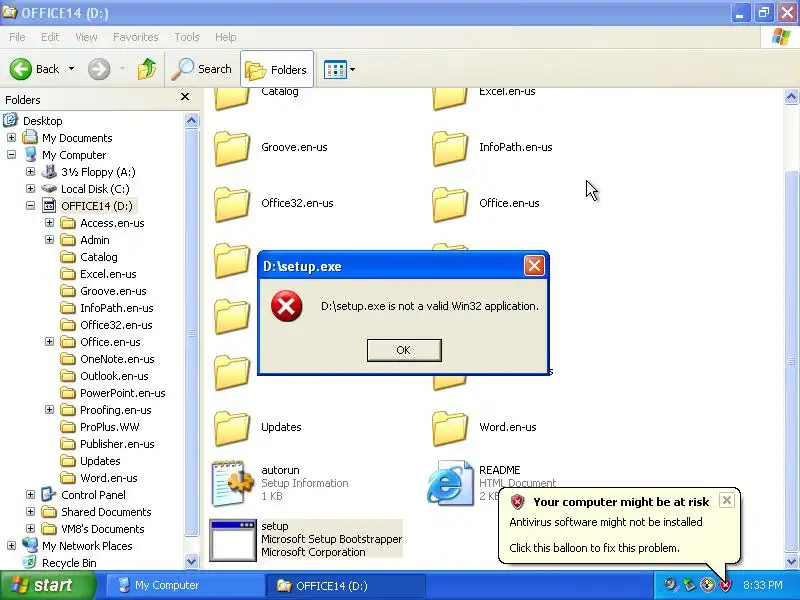Click the Forward arrow icon
This screenshot has width=800, height=600.
(99, 69)
